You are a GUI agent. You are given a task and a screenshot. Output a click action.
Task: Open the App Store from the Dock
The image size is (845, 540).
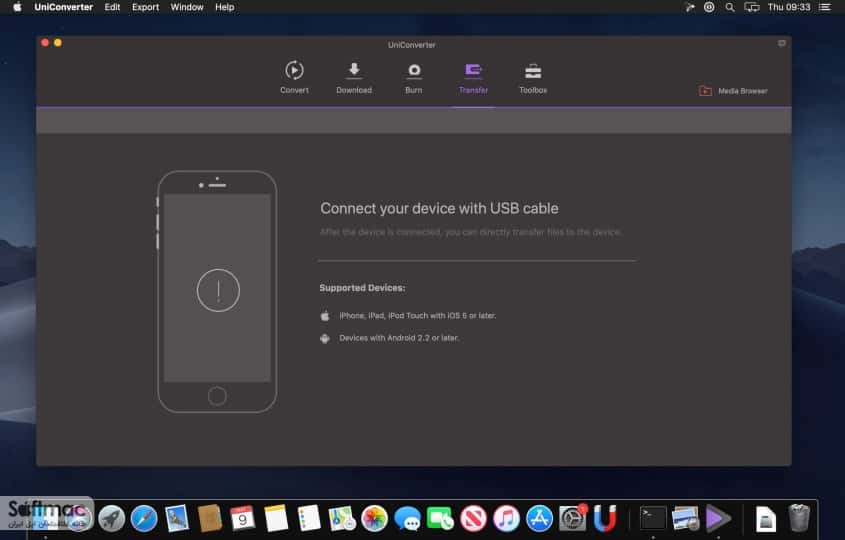(539, 518)
